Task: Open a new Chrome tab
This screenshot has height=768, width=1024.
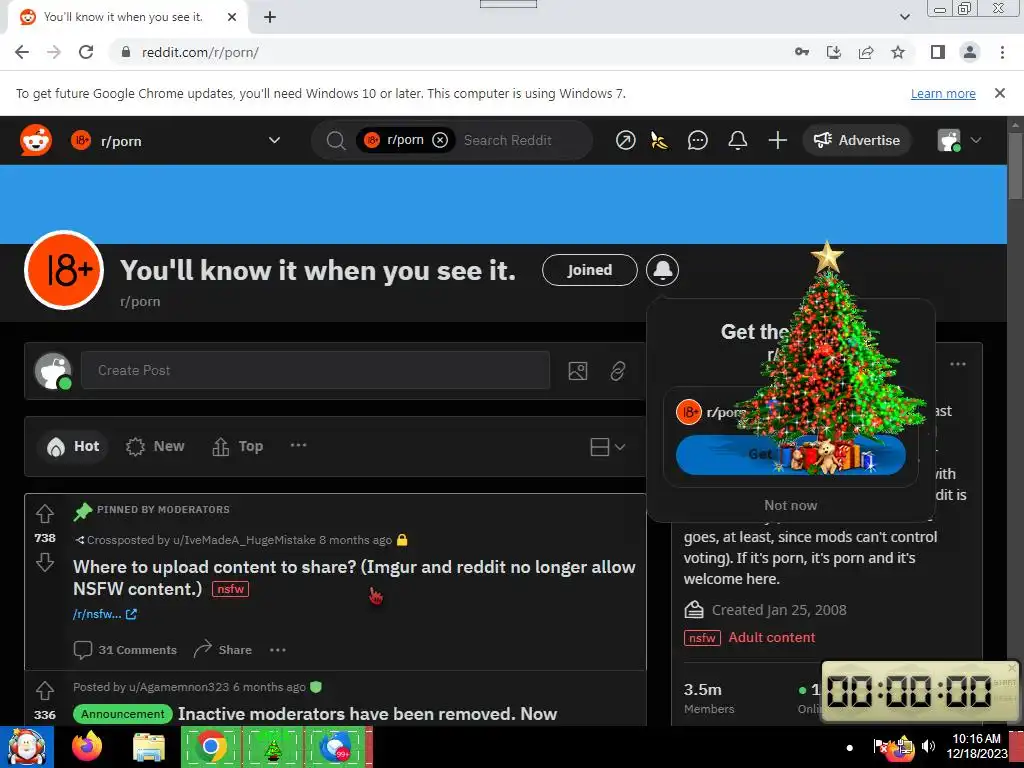Action: 270,17
